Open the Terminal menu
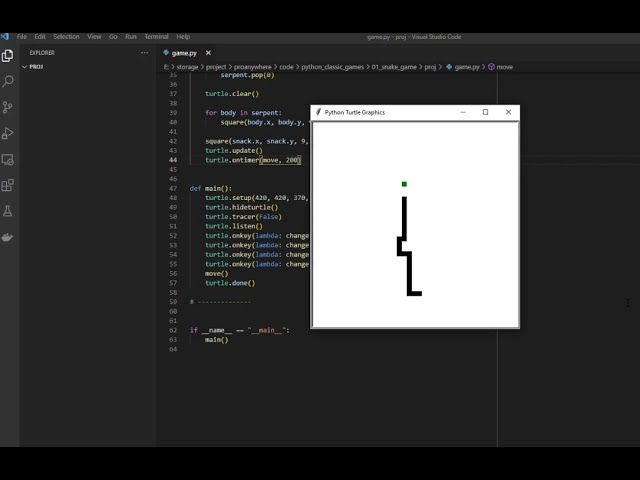 156,37
